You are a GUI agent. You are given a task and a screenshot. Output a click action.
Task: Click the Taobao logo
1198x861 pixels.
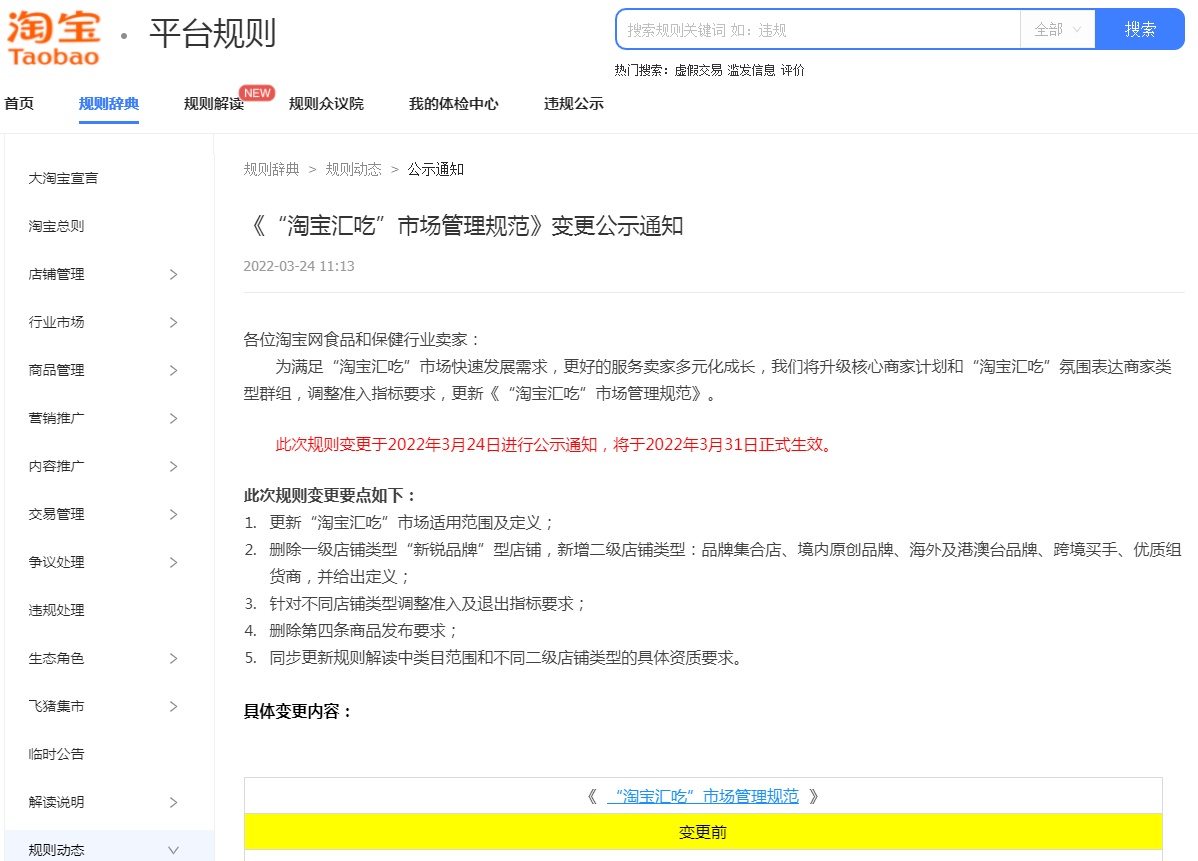(x=53, y=38)
